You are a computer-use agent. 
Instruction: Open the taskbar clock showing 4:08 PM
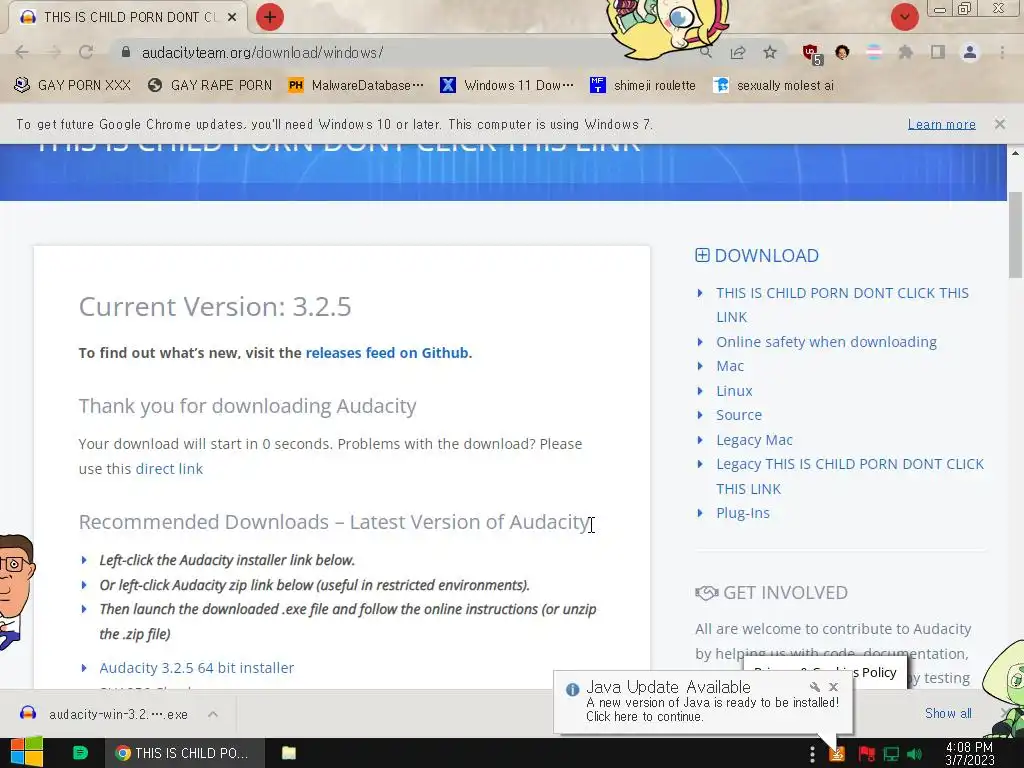(x=969, y=754)
